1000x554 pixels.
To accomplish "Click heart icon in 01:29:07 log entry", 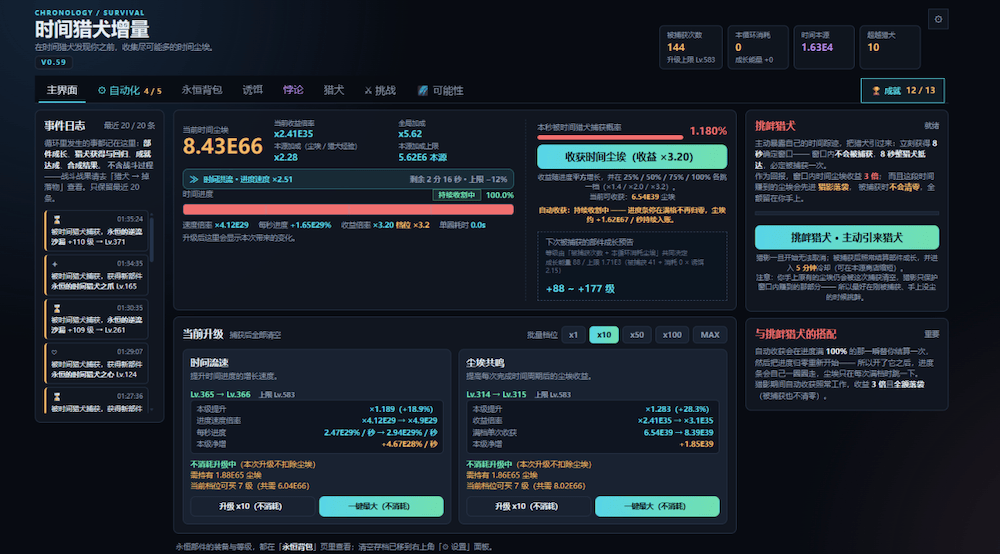I will [x=54, y=352].
